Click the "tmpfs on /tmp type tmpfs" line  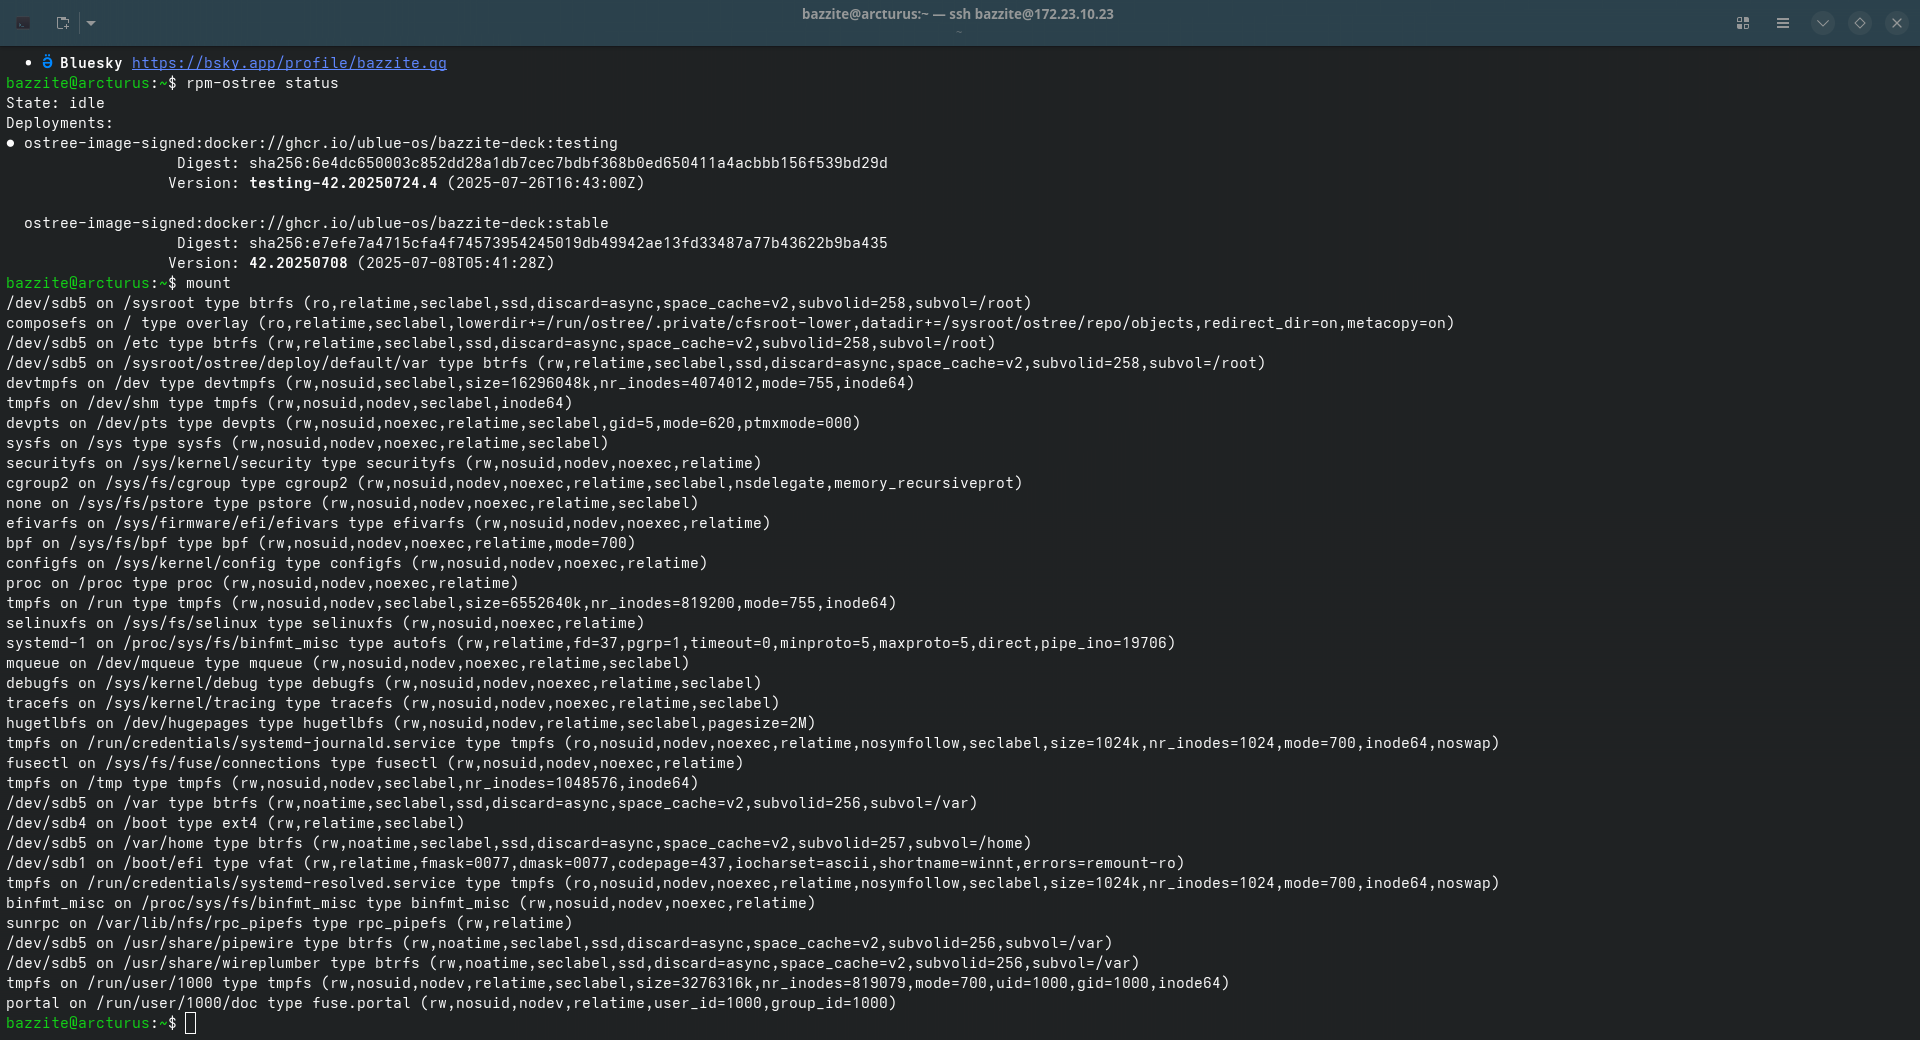[x=352, y=783]
